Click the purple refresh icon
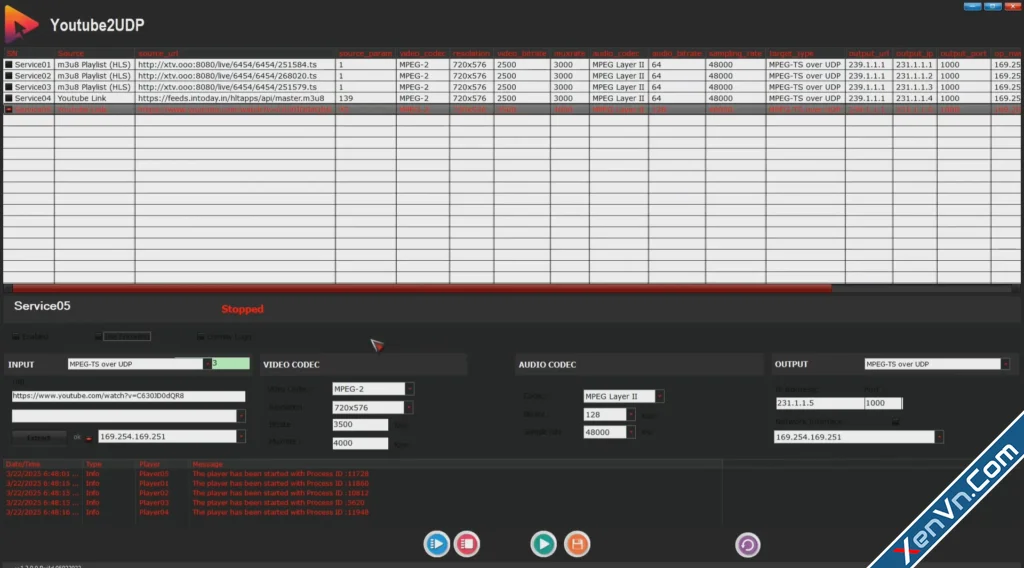The image size is (1024, 568). tap(748, 545)
